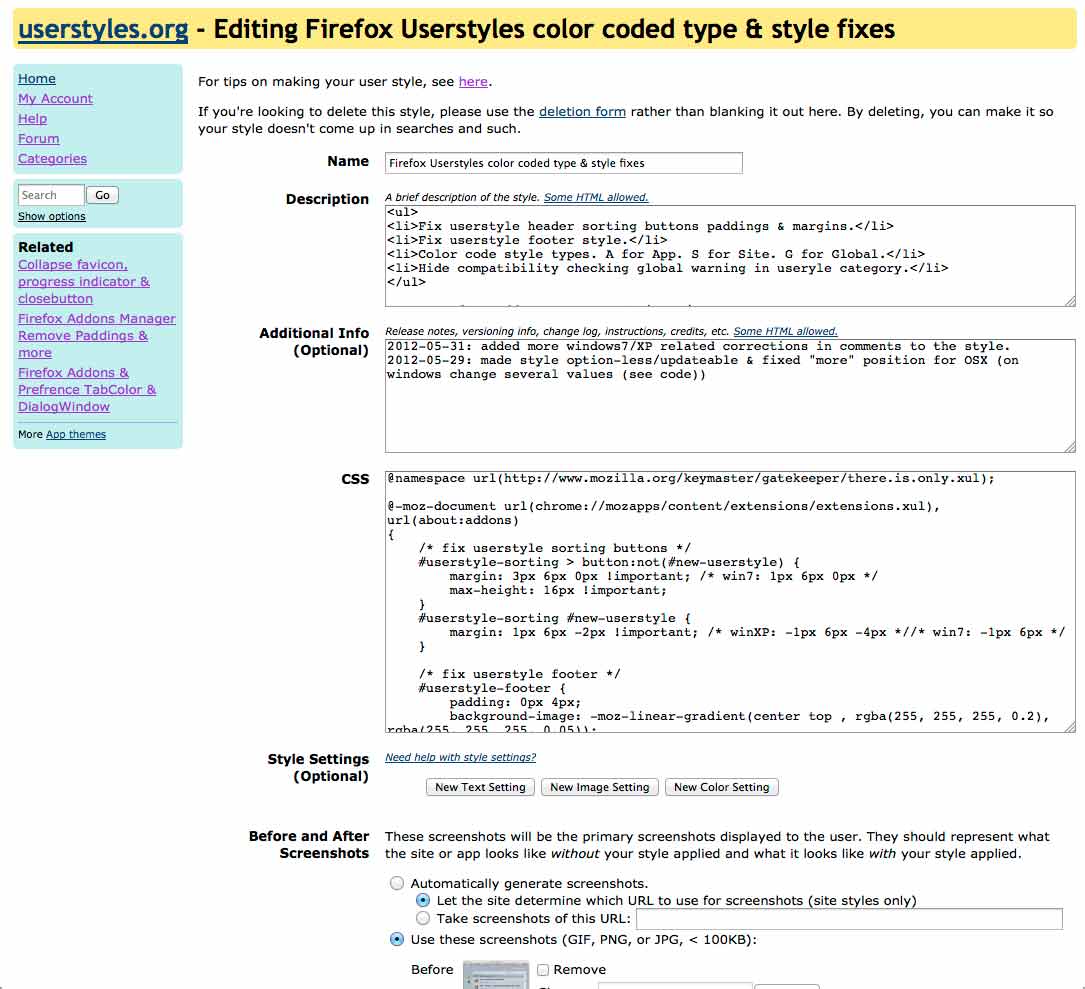Select Automatically generate screenshots radio
Screen dimensions: 1085x989
pos(396,883)
